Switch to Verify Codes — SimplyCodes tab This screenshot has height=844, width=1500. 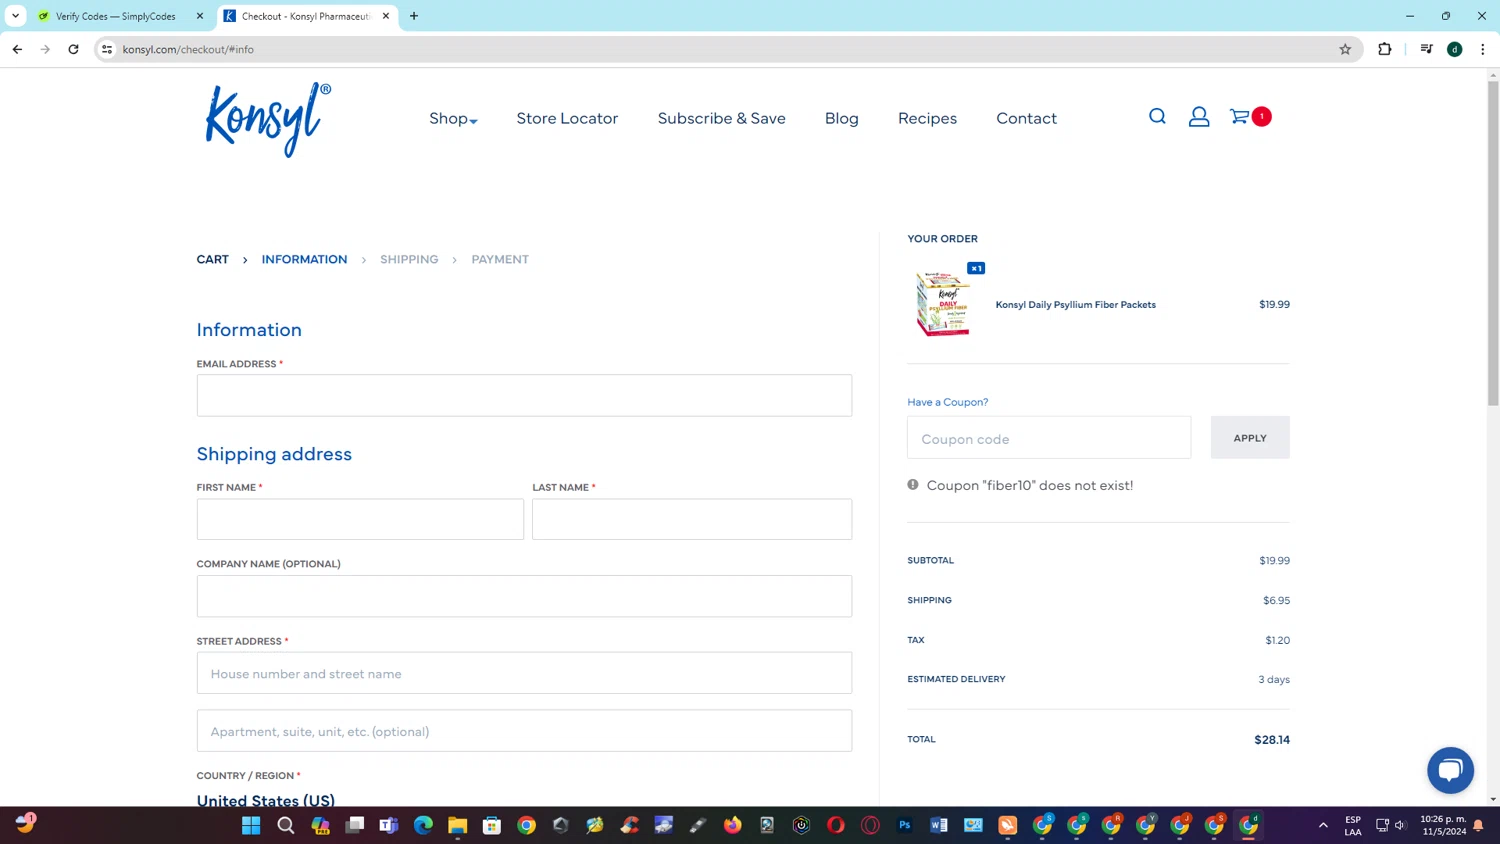click(116, 16)
